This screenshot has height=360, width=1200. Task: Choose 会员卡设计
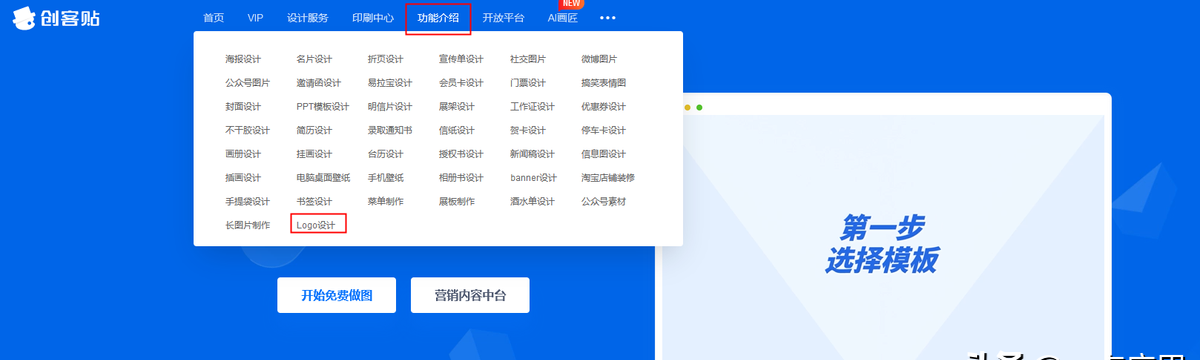point(461,83)
